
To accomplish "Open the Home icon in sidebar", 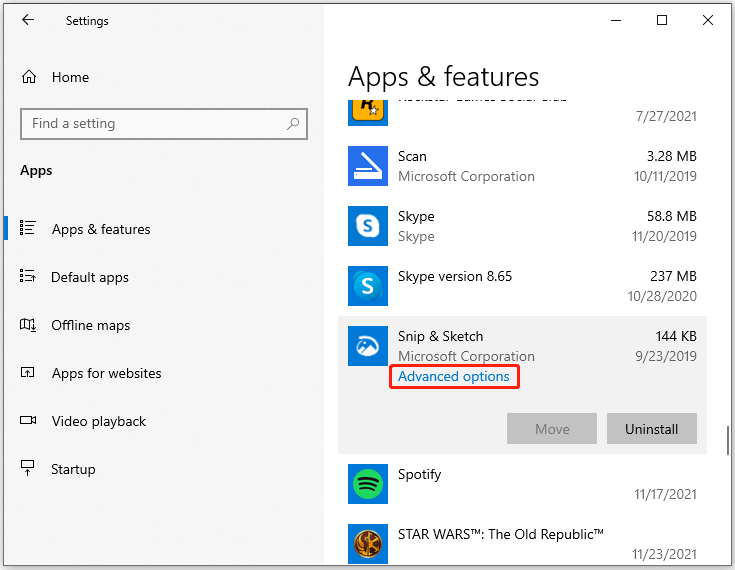I will [29, 76].
